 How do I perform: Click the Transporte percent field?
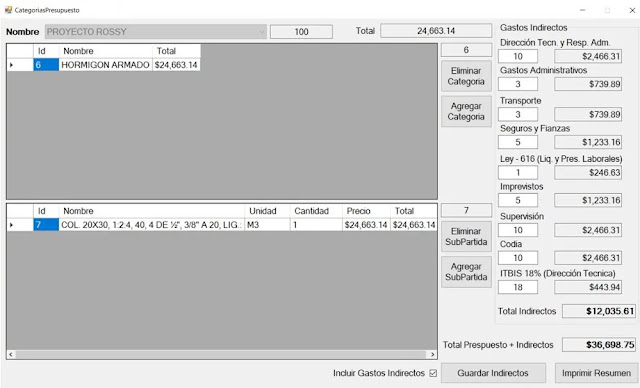(x=518, y=114)
